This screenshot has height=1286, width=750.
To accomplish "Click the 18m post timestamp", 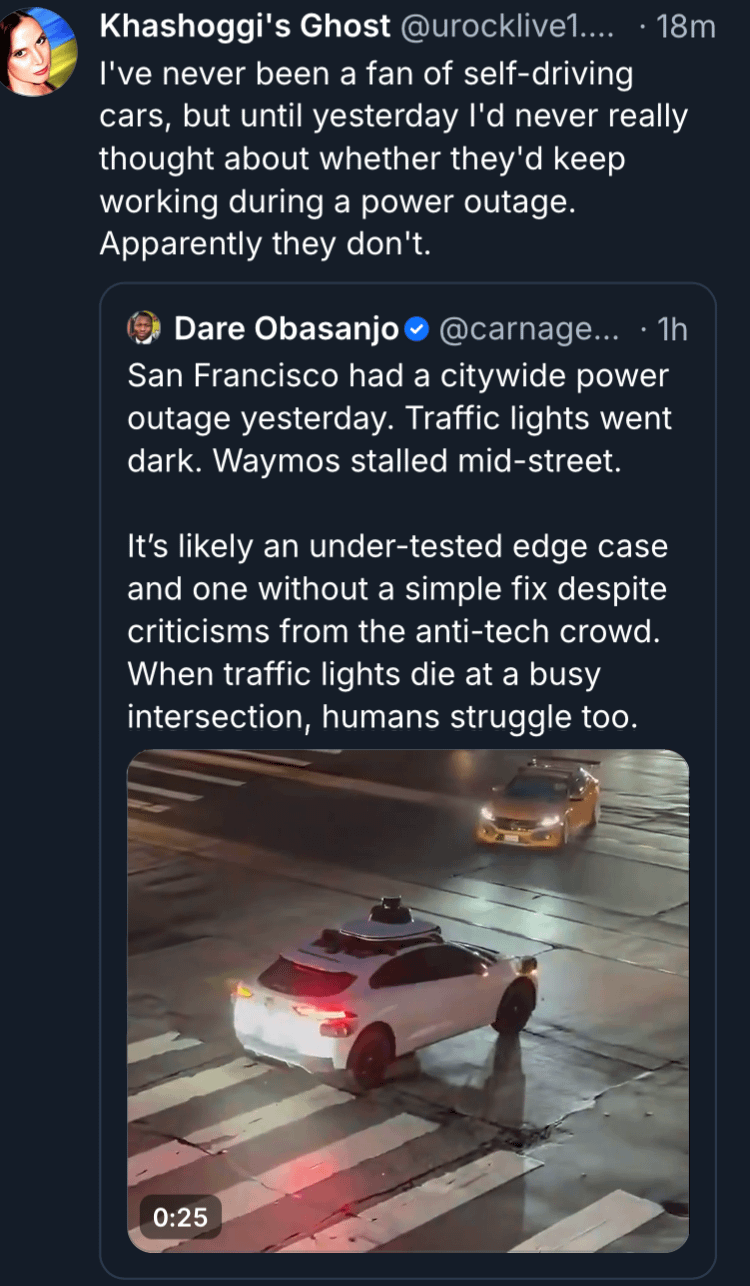I will tap(686, 27).
